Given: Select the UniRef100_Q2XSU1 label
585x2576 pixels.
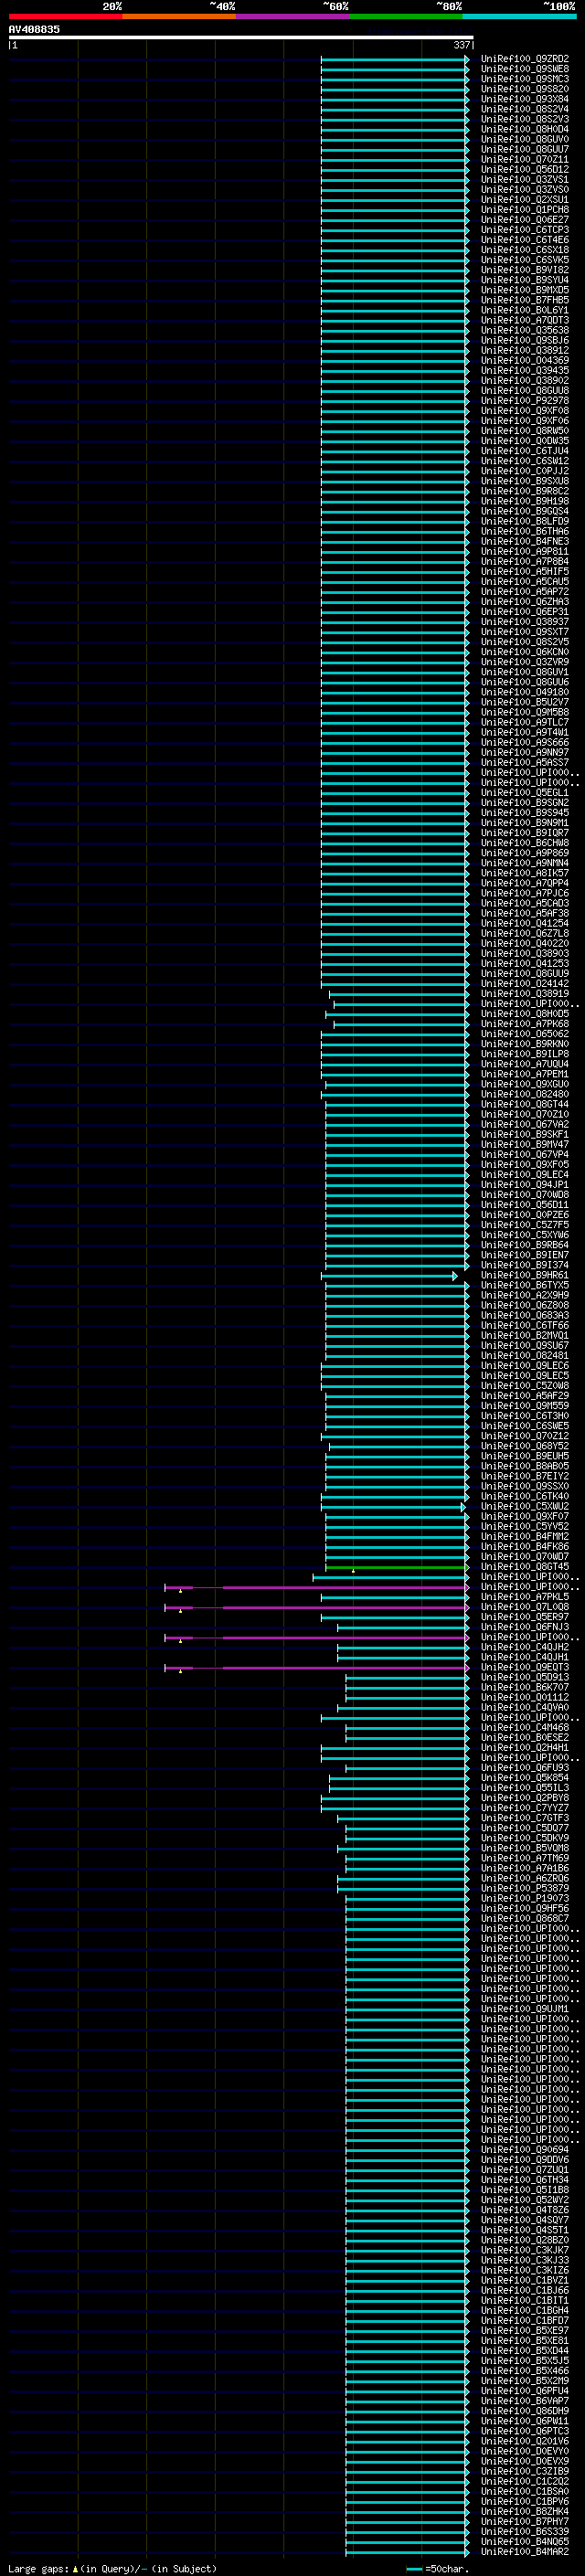Looking at the screenshot, I should [x=524, y=200].
